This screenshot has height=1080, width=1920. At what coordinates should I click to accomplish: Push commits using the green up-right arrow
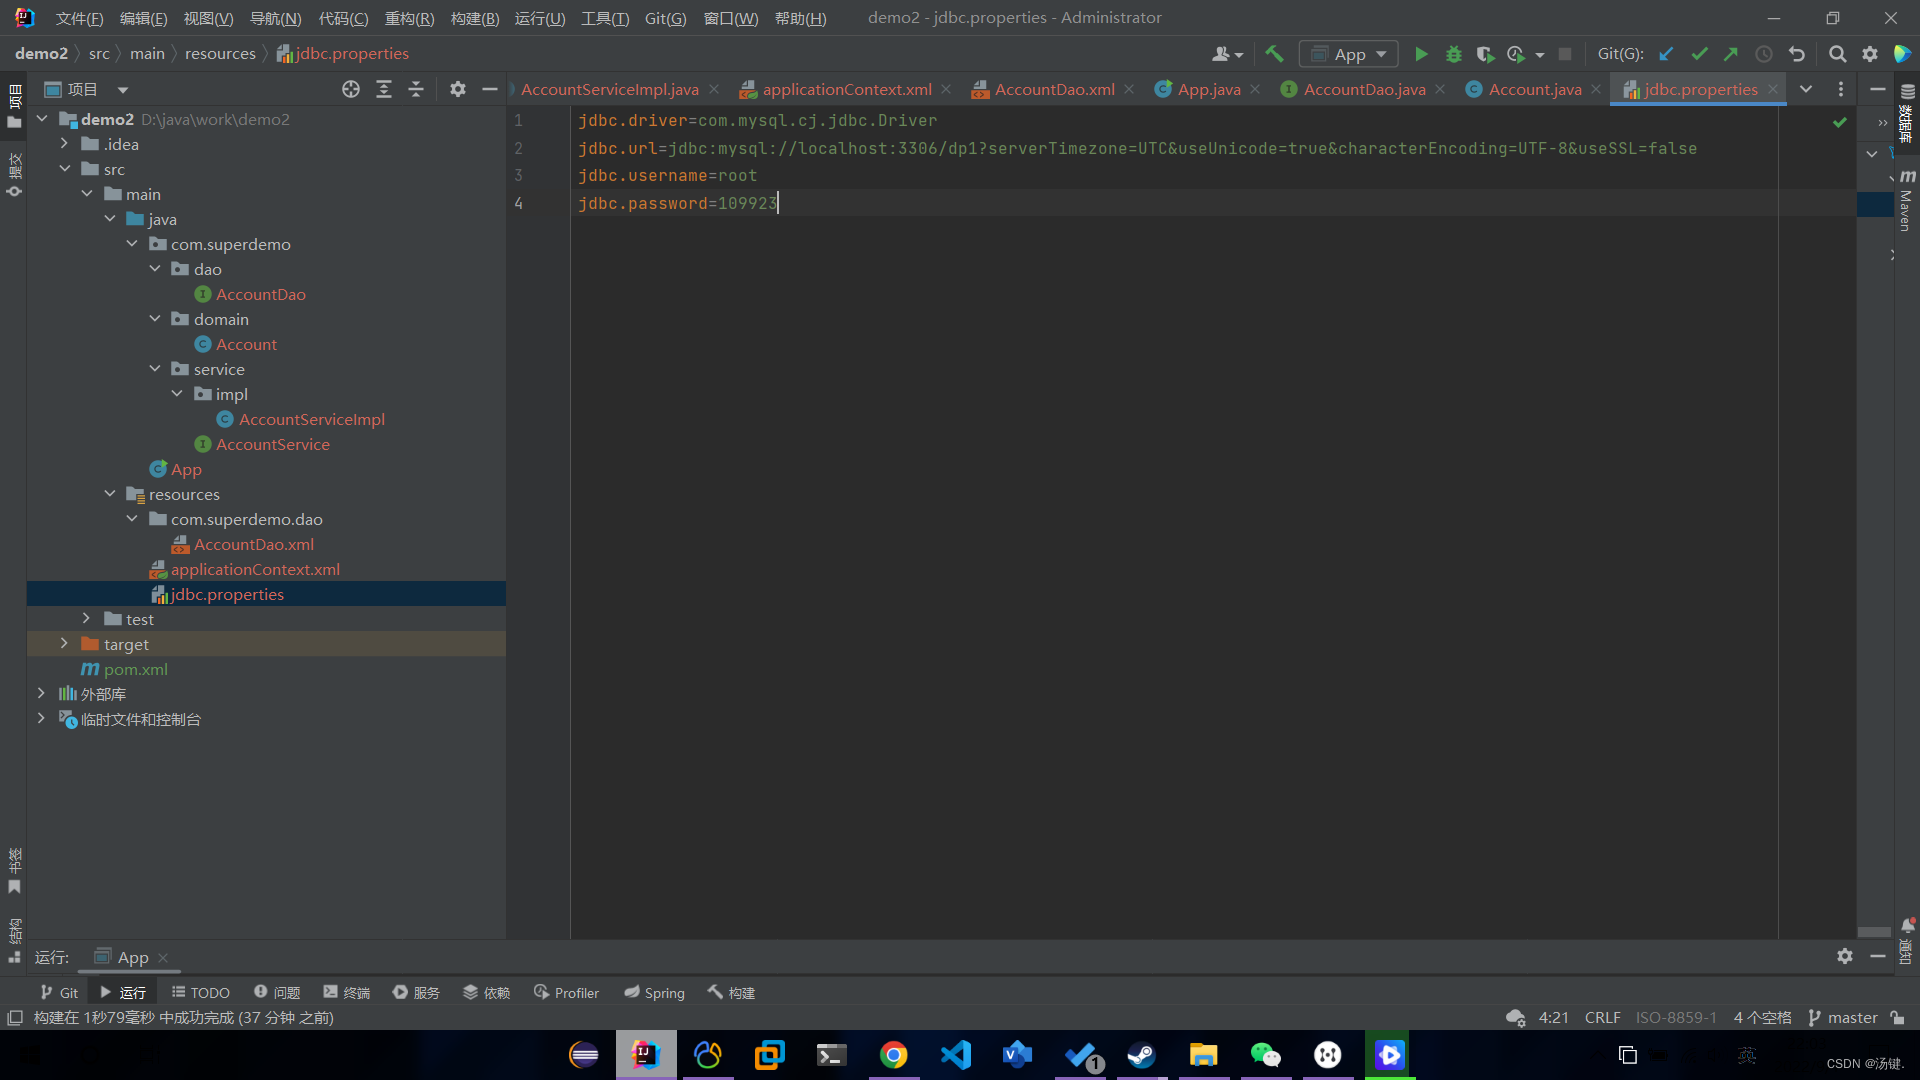1731,54
